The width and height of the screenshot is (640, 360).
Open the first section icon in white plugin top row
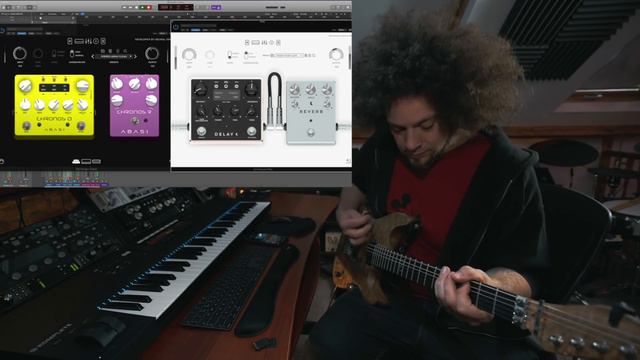point(247,43)
